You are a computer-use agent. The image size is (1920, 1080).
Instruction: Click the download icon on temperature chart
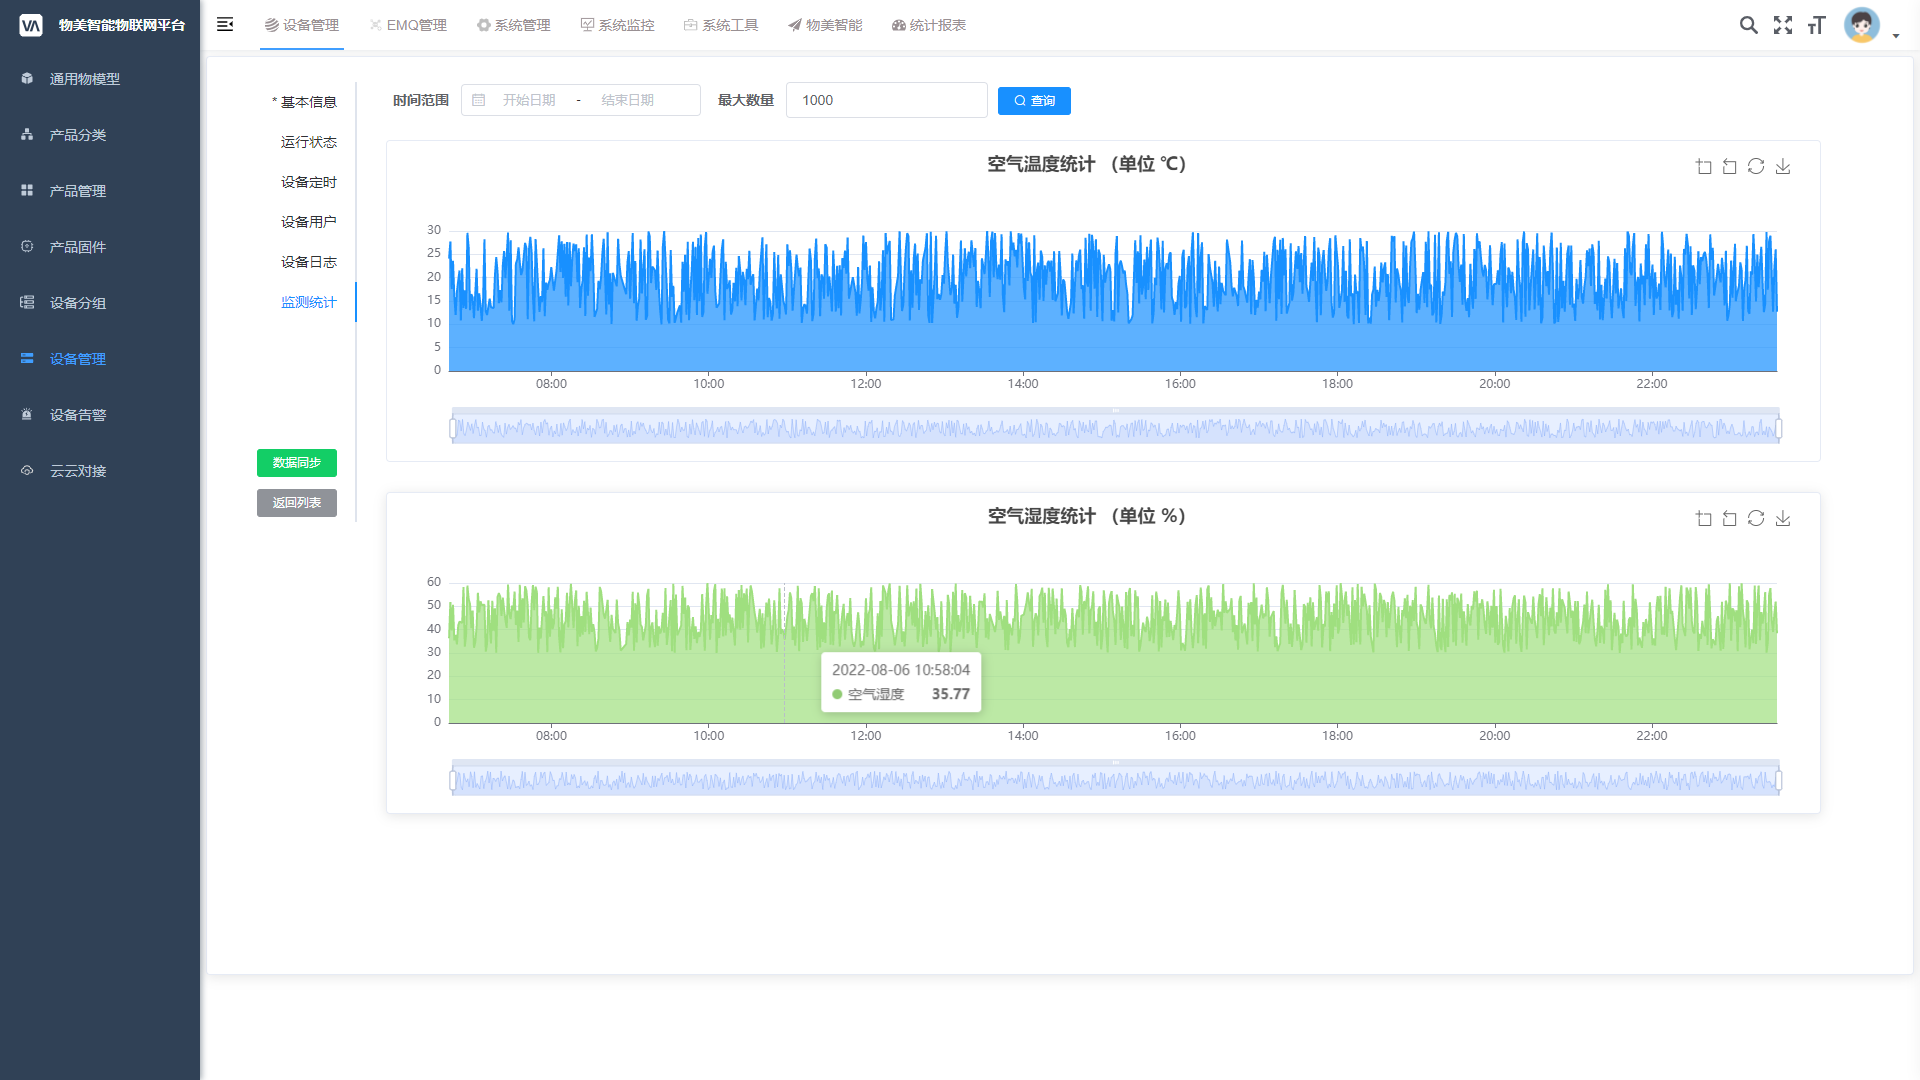point(1783,166)
